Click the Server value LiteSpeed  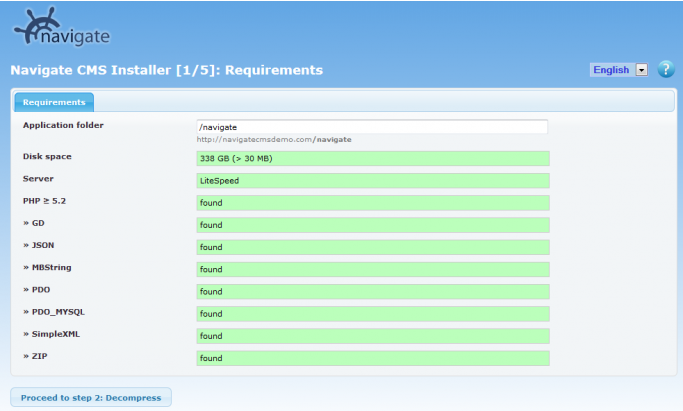tap(373, 181)
